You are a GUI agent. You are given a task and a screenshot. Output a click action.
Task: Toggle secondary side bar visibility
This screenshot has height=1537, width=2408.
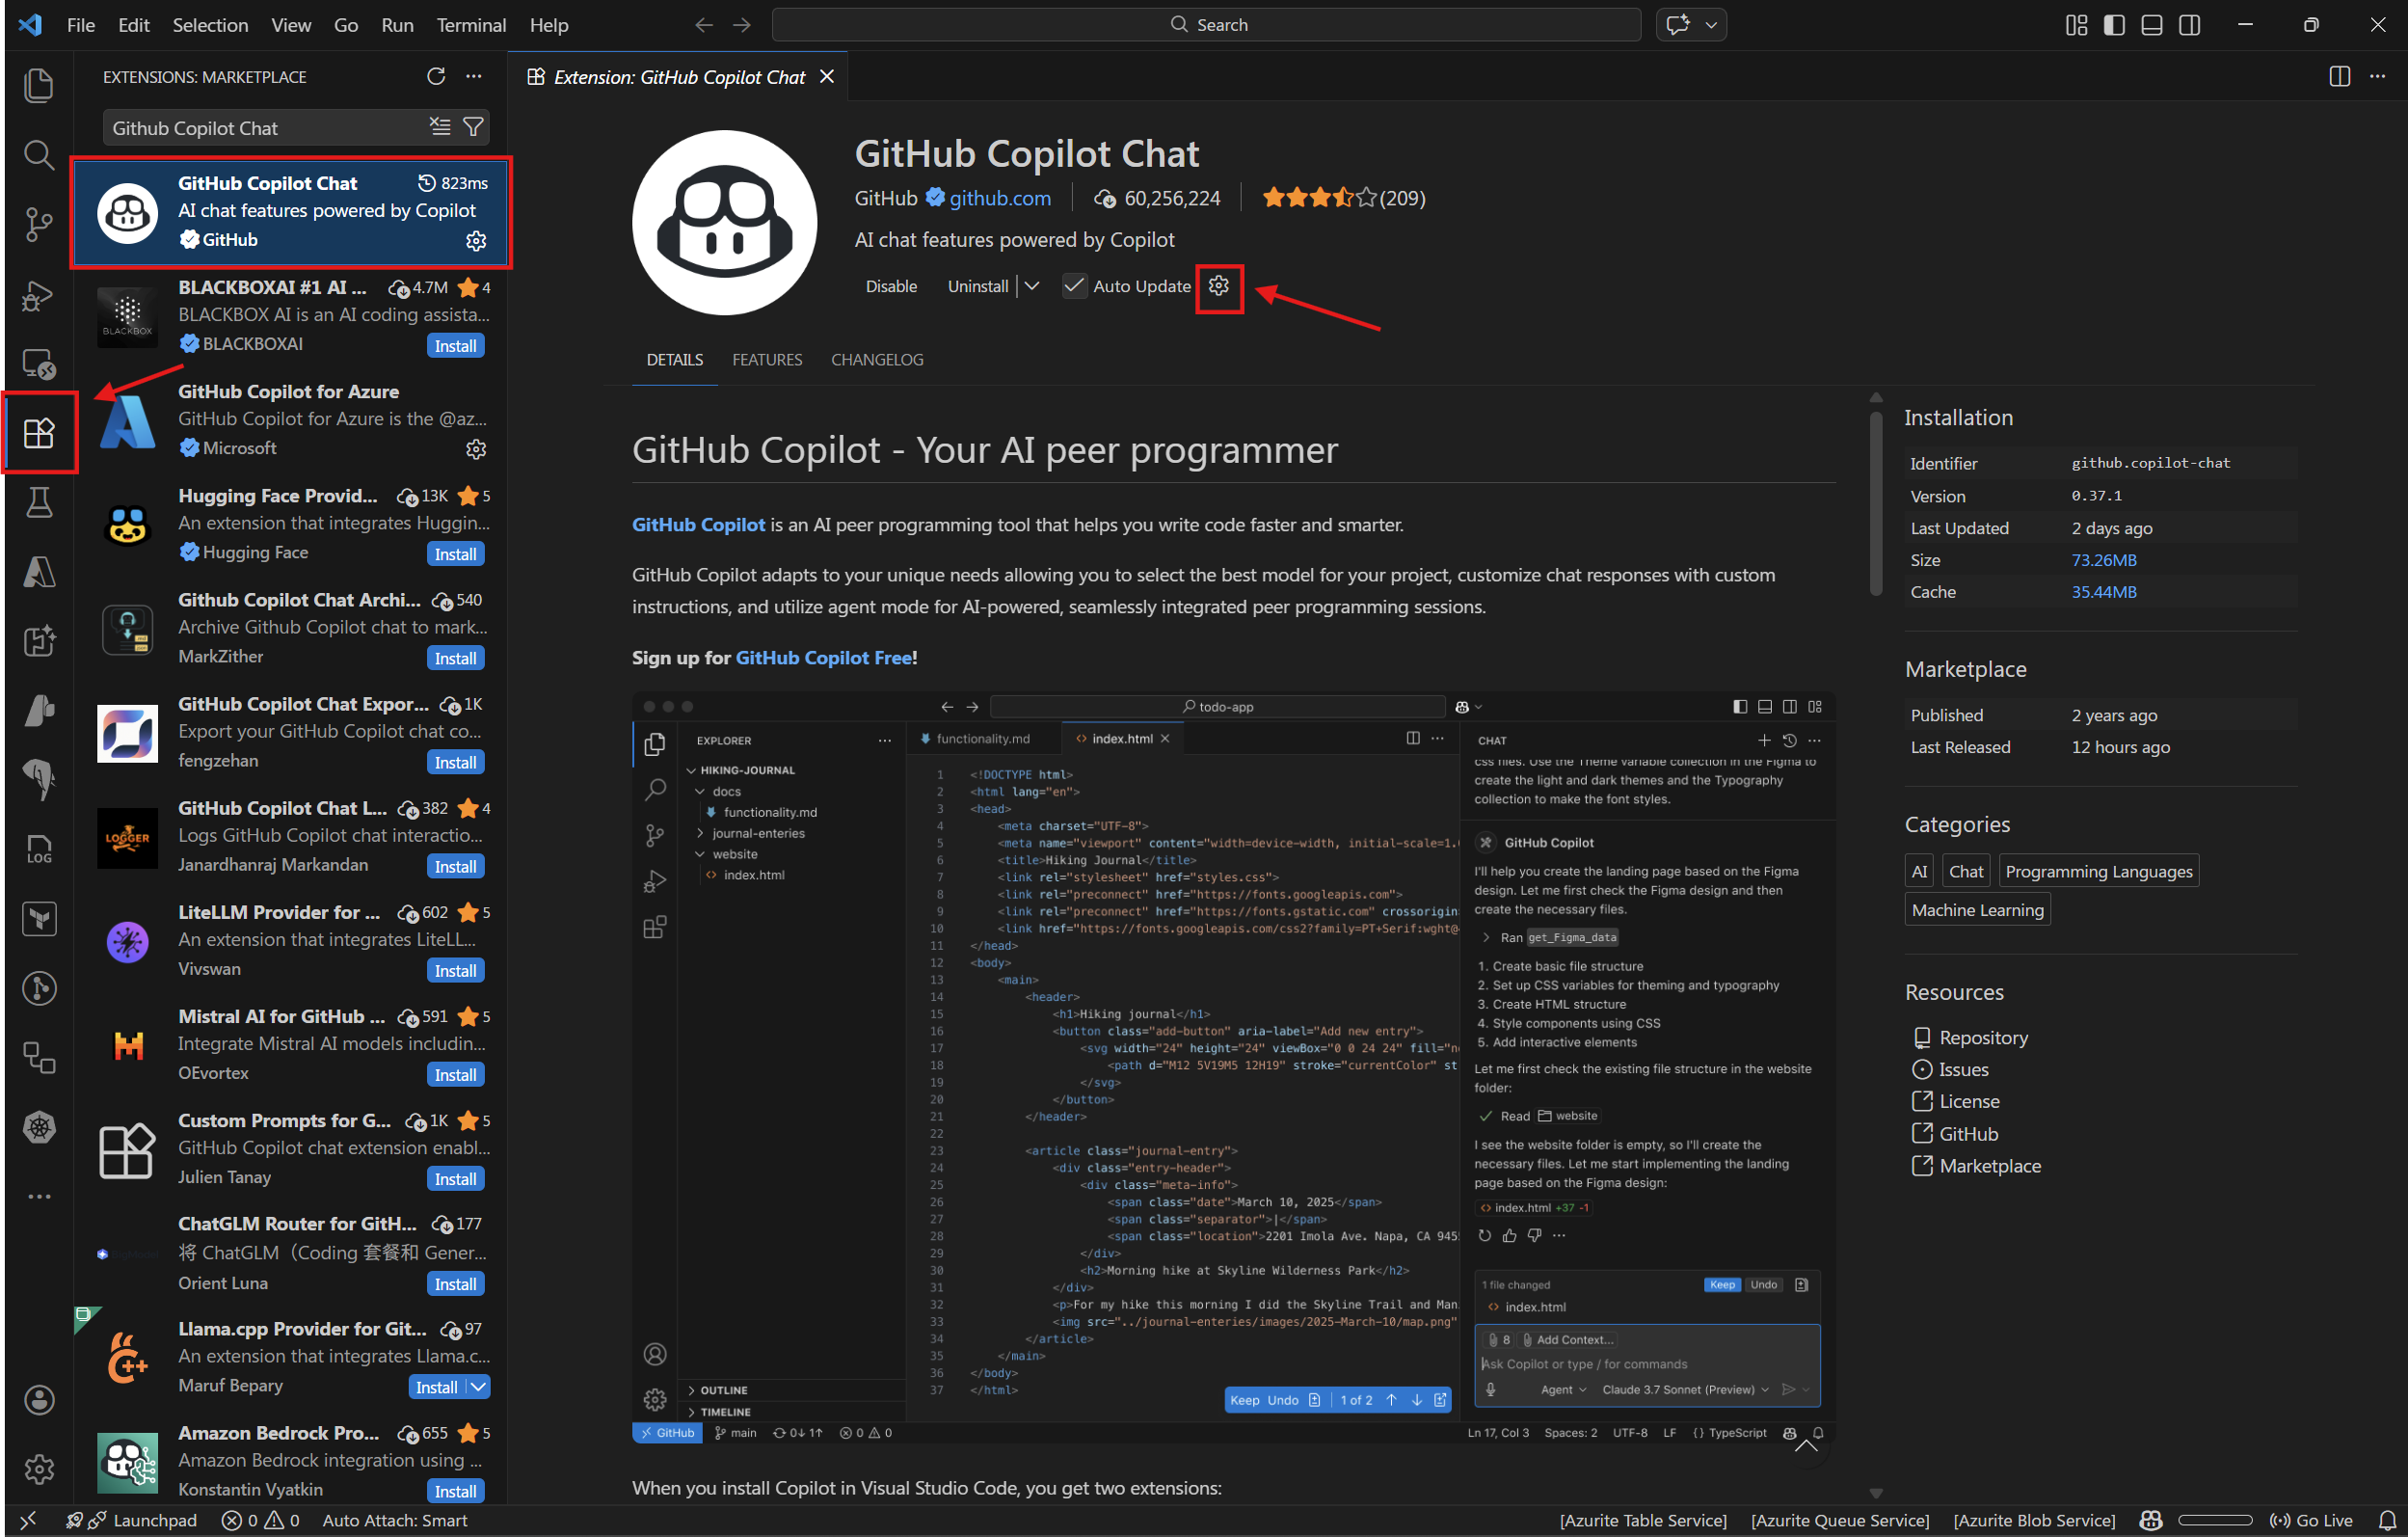coord(2189,25)
